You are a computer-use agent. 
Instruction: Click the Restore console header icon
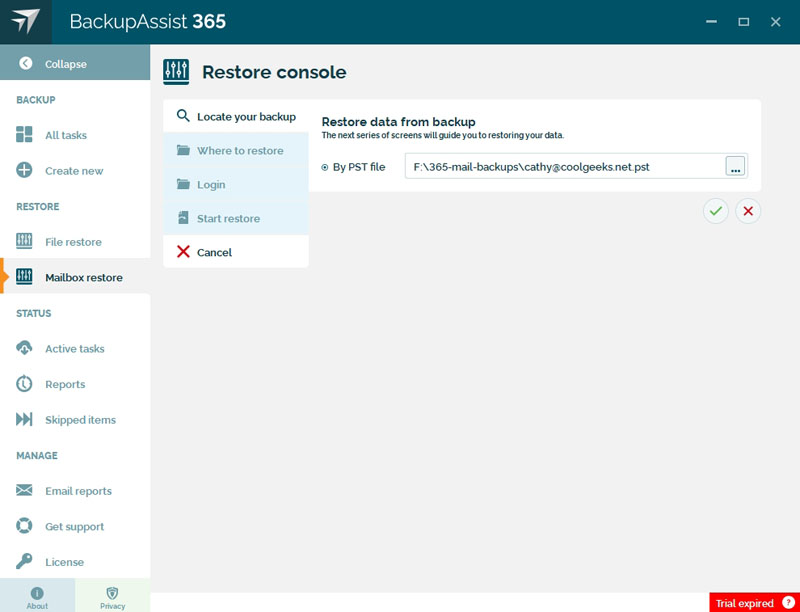coord(176,71)
